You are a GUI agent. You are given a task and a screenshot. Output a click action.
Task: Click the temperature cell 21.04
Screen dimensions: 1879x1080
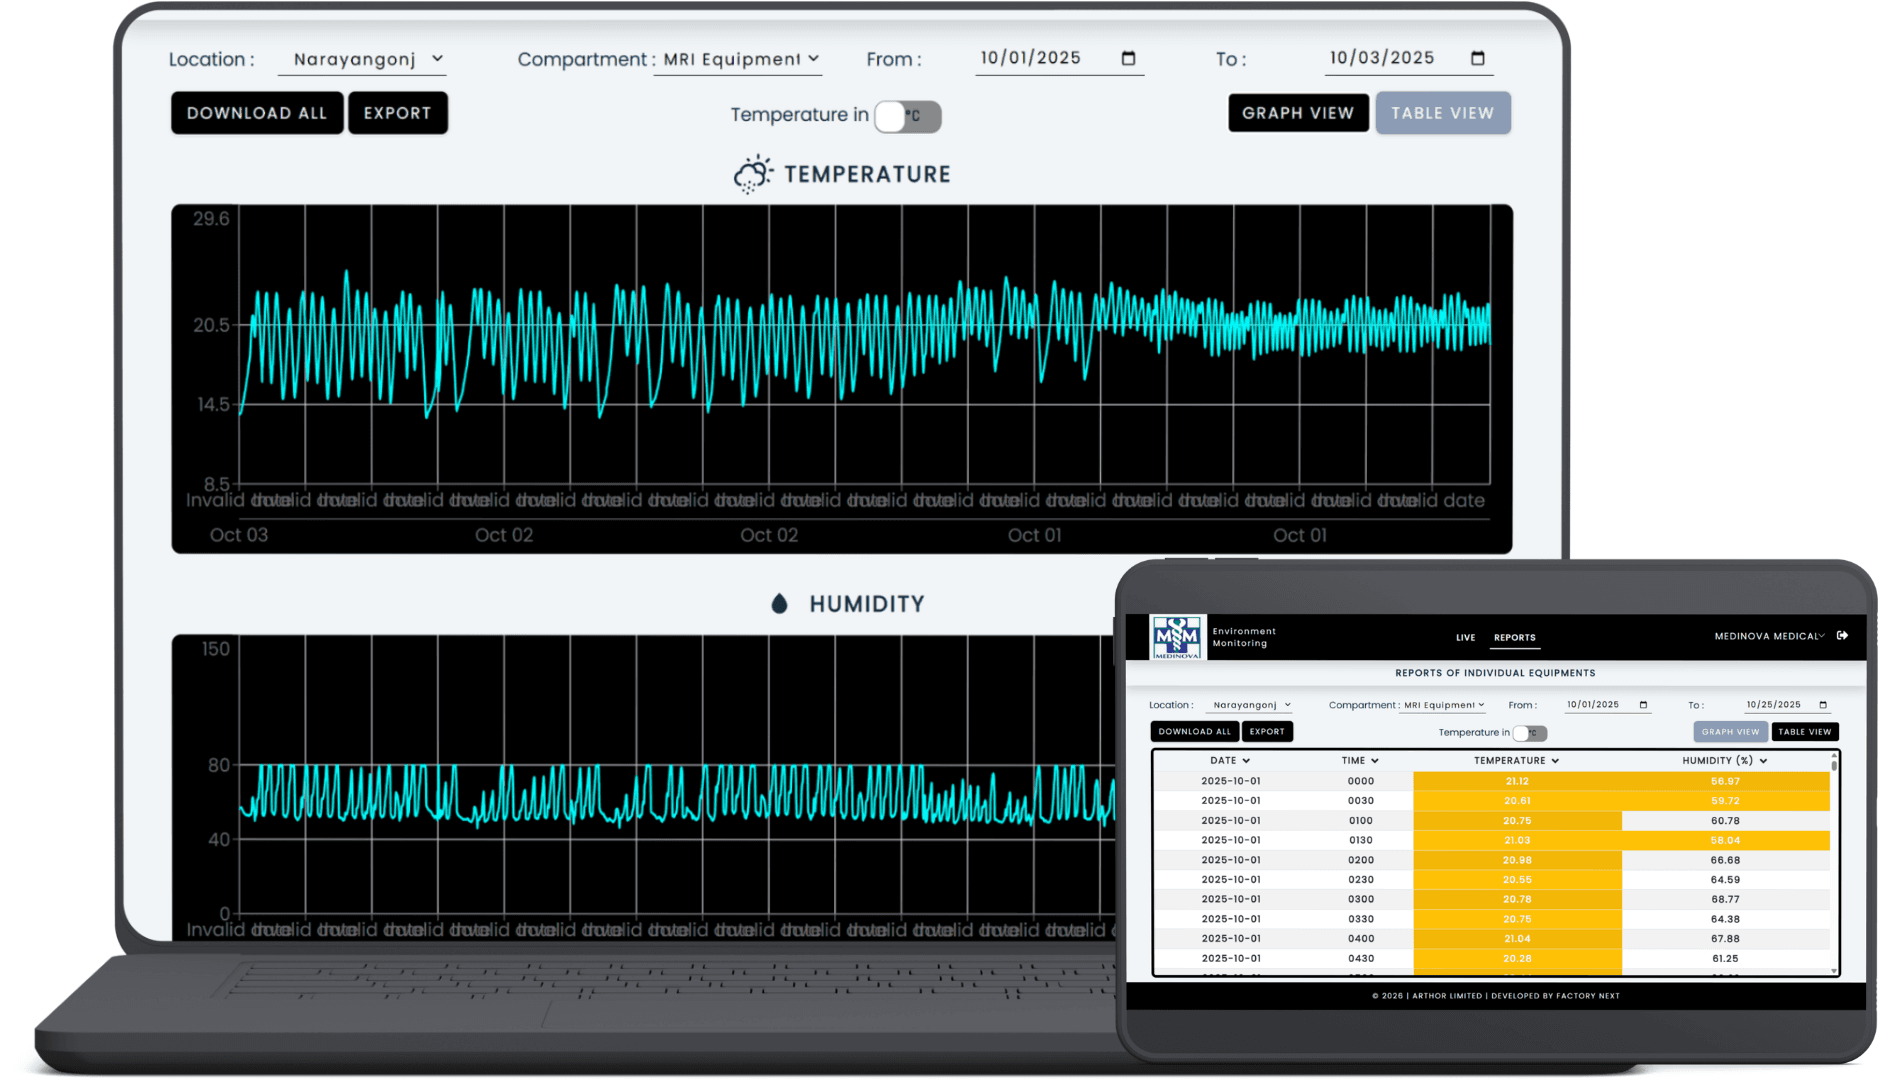[x=1517, y=939]
